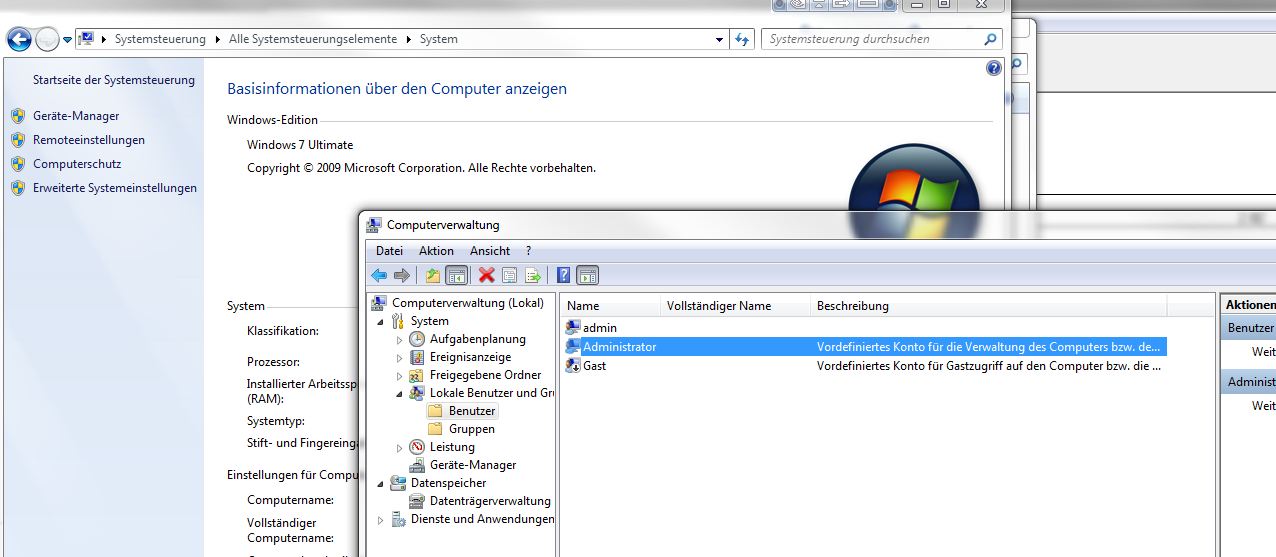Select the Aufgabenplanung clock icon

tap(417, 339)
